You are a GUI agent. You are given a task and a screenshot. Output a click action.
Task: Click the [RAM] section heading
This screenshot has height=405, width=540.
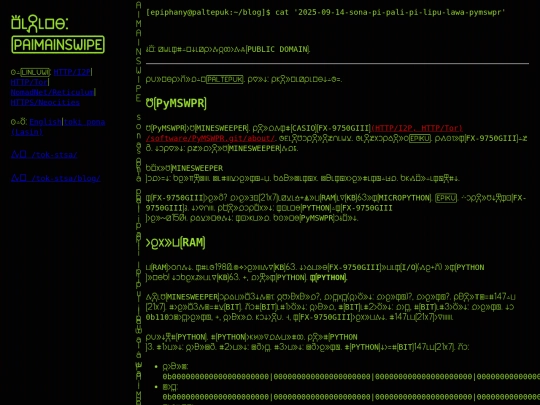175,242
